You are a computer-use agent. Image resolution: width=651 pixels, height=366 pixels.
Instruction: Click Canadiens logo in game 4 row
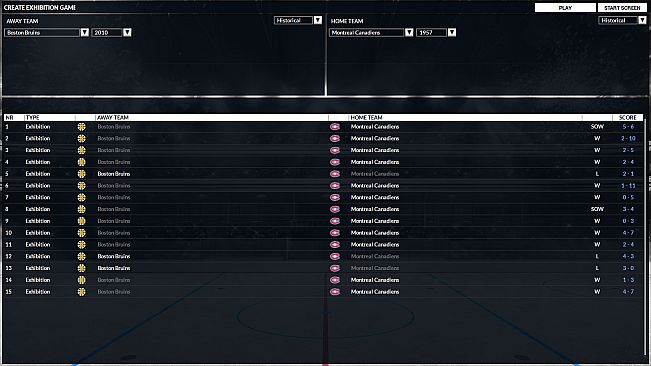(x=335, y=162)
